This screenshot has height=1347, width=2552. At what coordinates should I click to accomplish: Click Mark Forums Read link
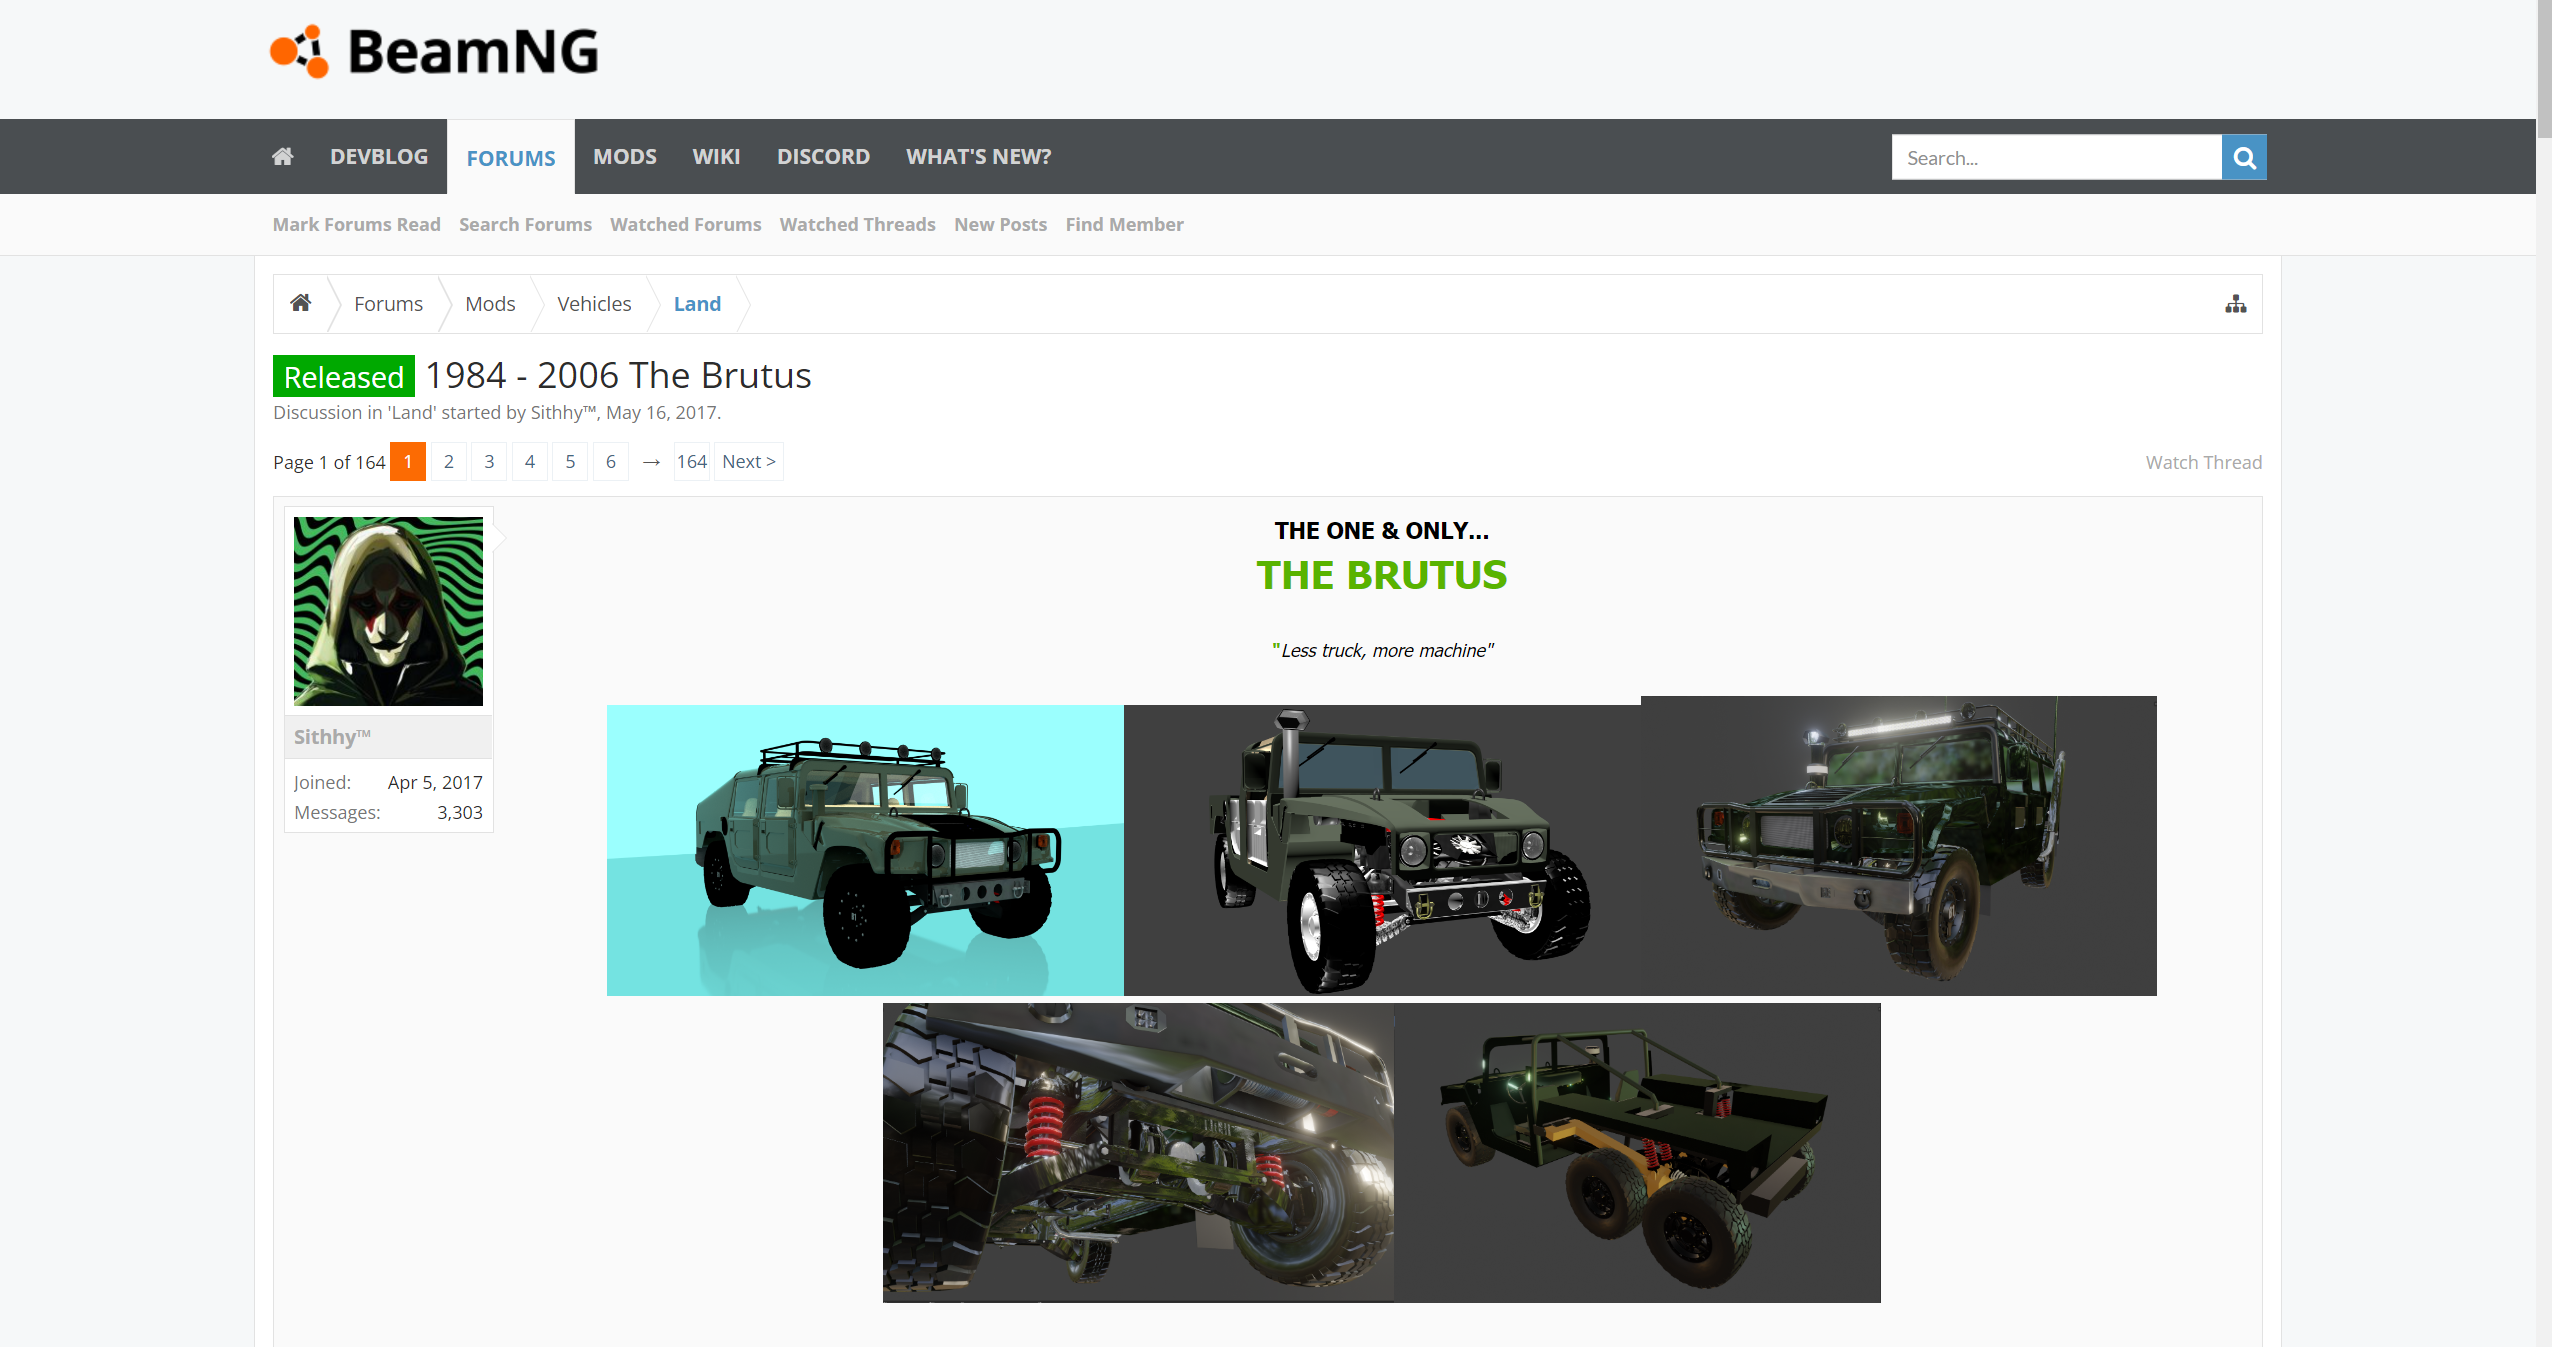click(357, 224)
